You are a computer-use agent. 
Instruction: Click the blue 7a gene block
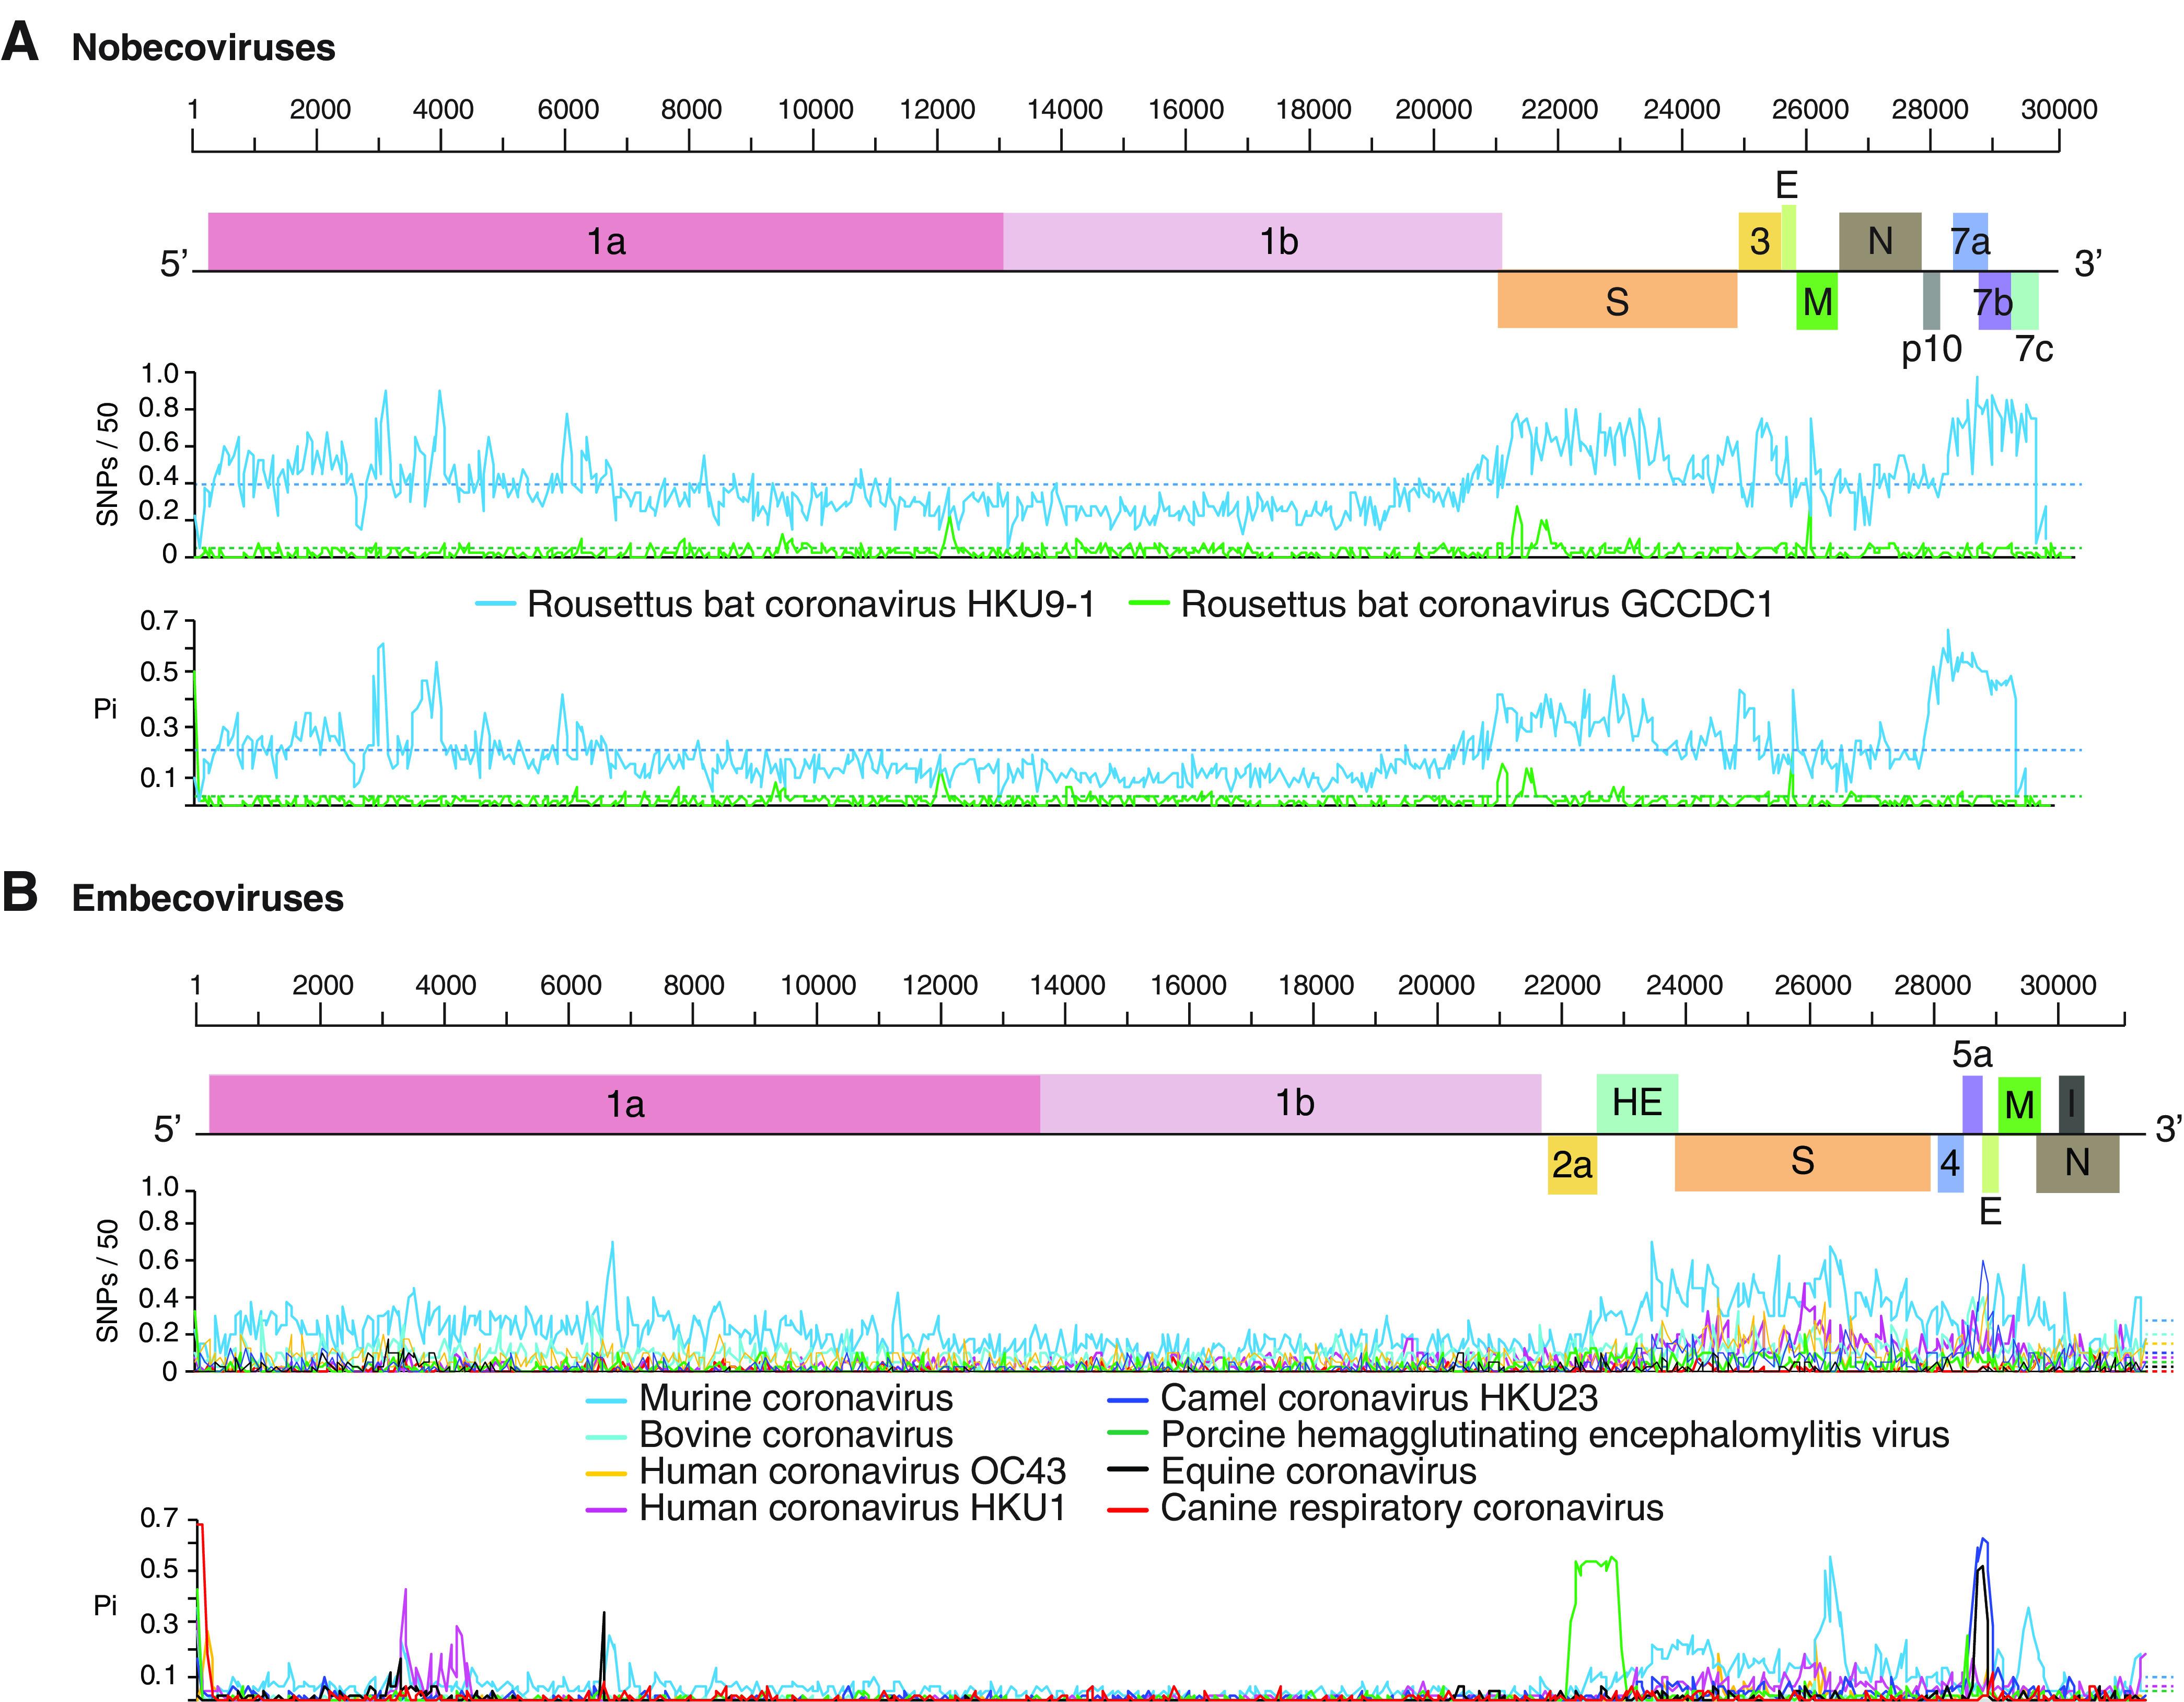coord(1970,241)
